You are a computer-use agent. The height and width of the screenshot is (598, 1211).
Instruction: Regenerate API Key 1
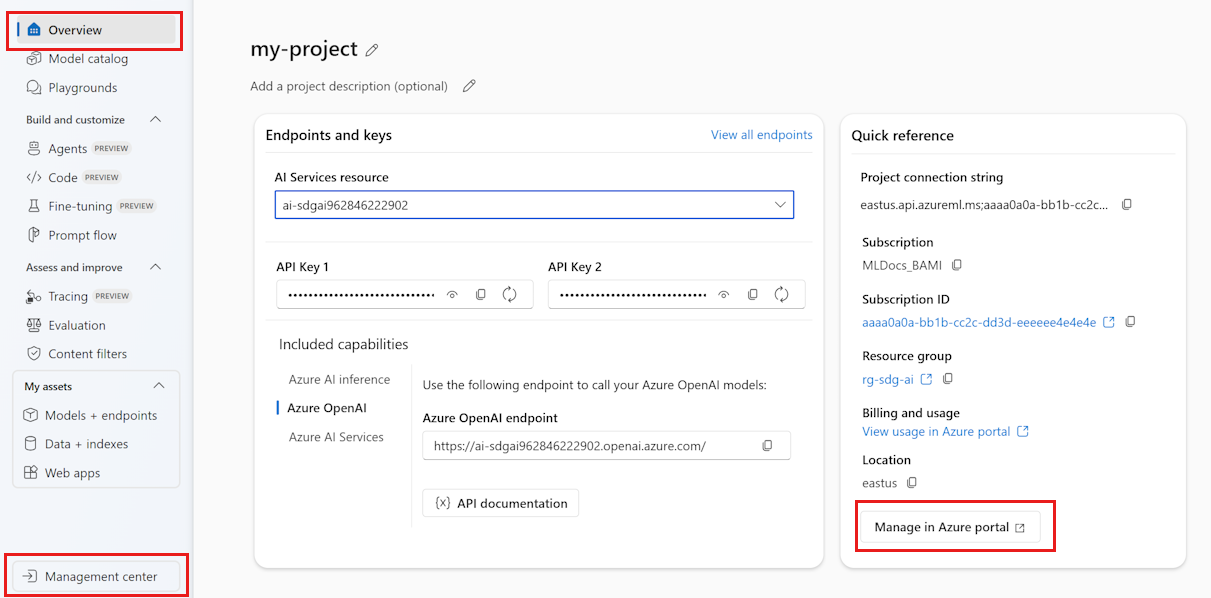pos(509,294)
